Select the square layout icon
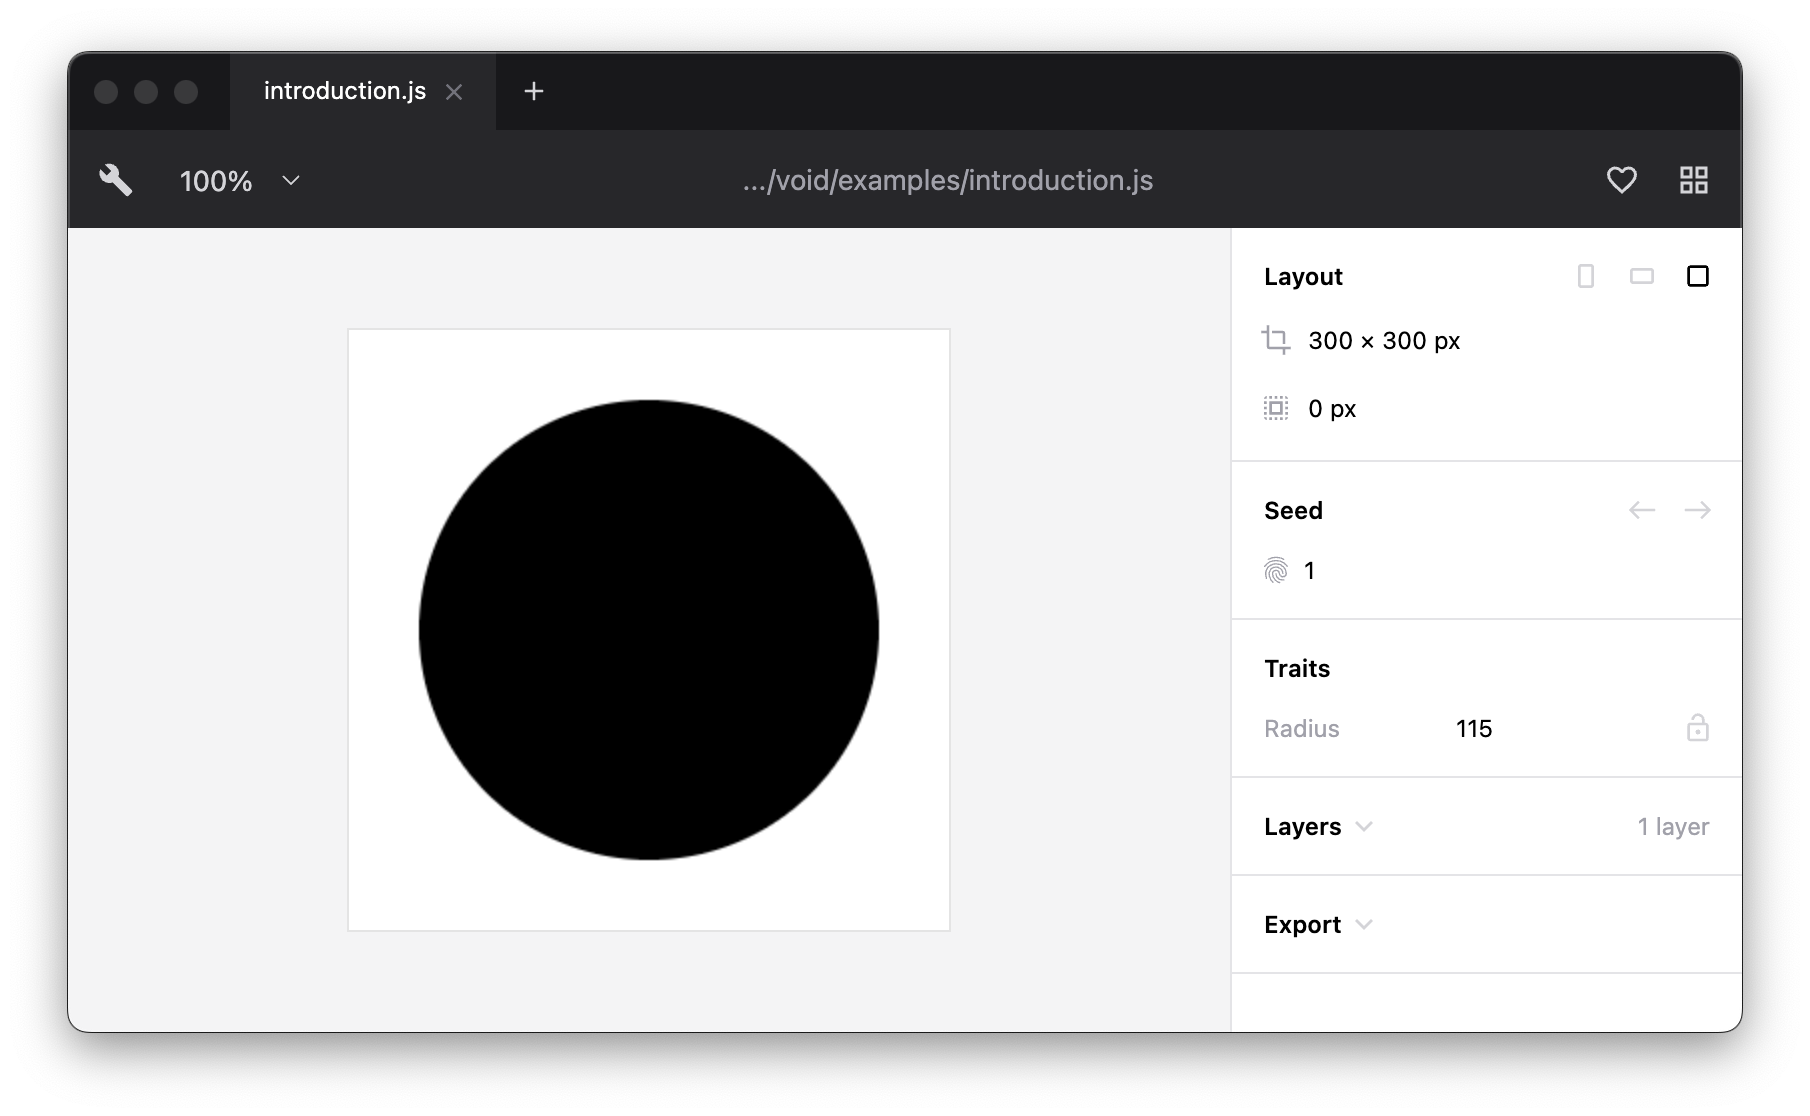 point(1697,276)
